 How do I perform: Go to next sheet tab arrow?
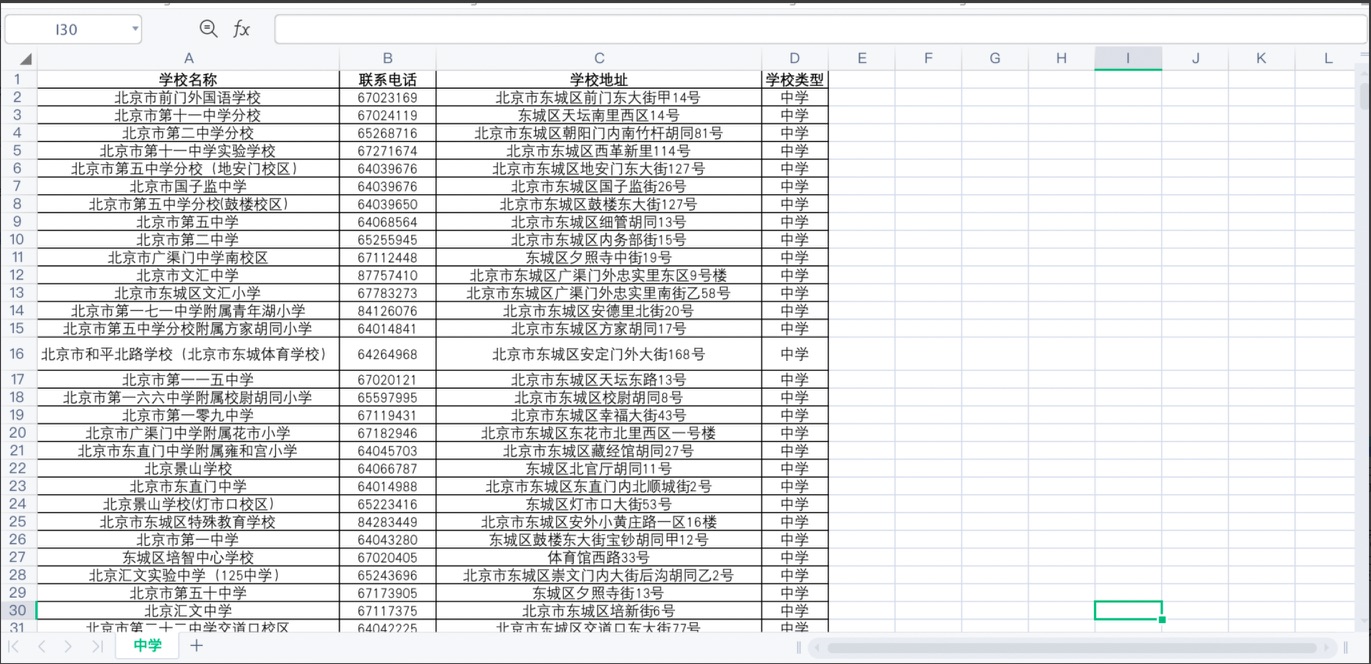(68, 647)
